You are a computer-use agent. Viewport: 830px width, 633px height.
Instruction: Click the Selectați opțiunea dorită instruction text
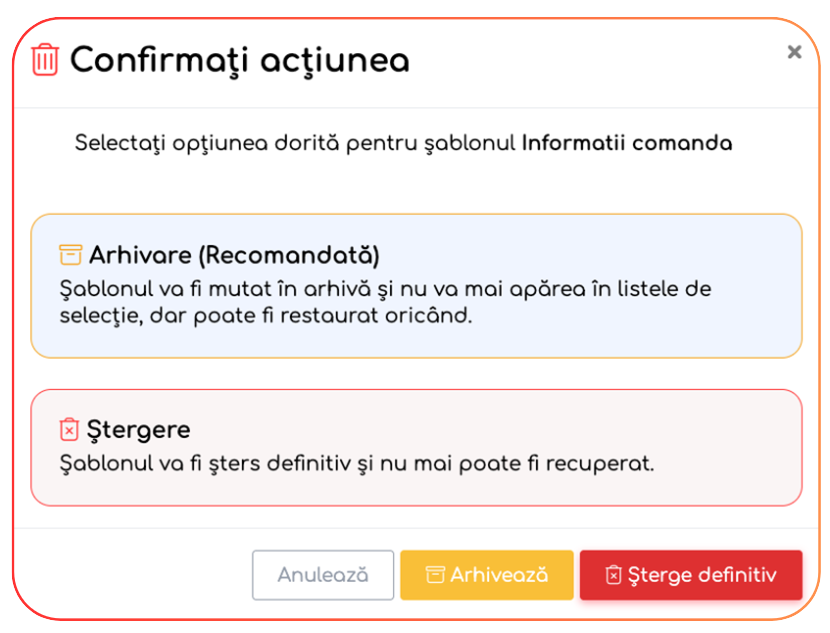296,143
